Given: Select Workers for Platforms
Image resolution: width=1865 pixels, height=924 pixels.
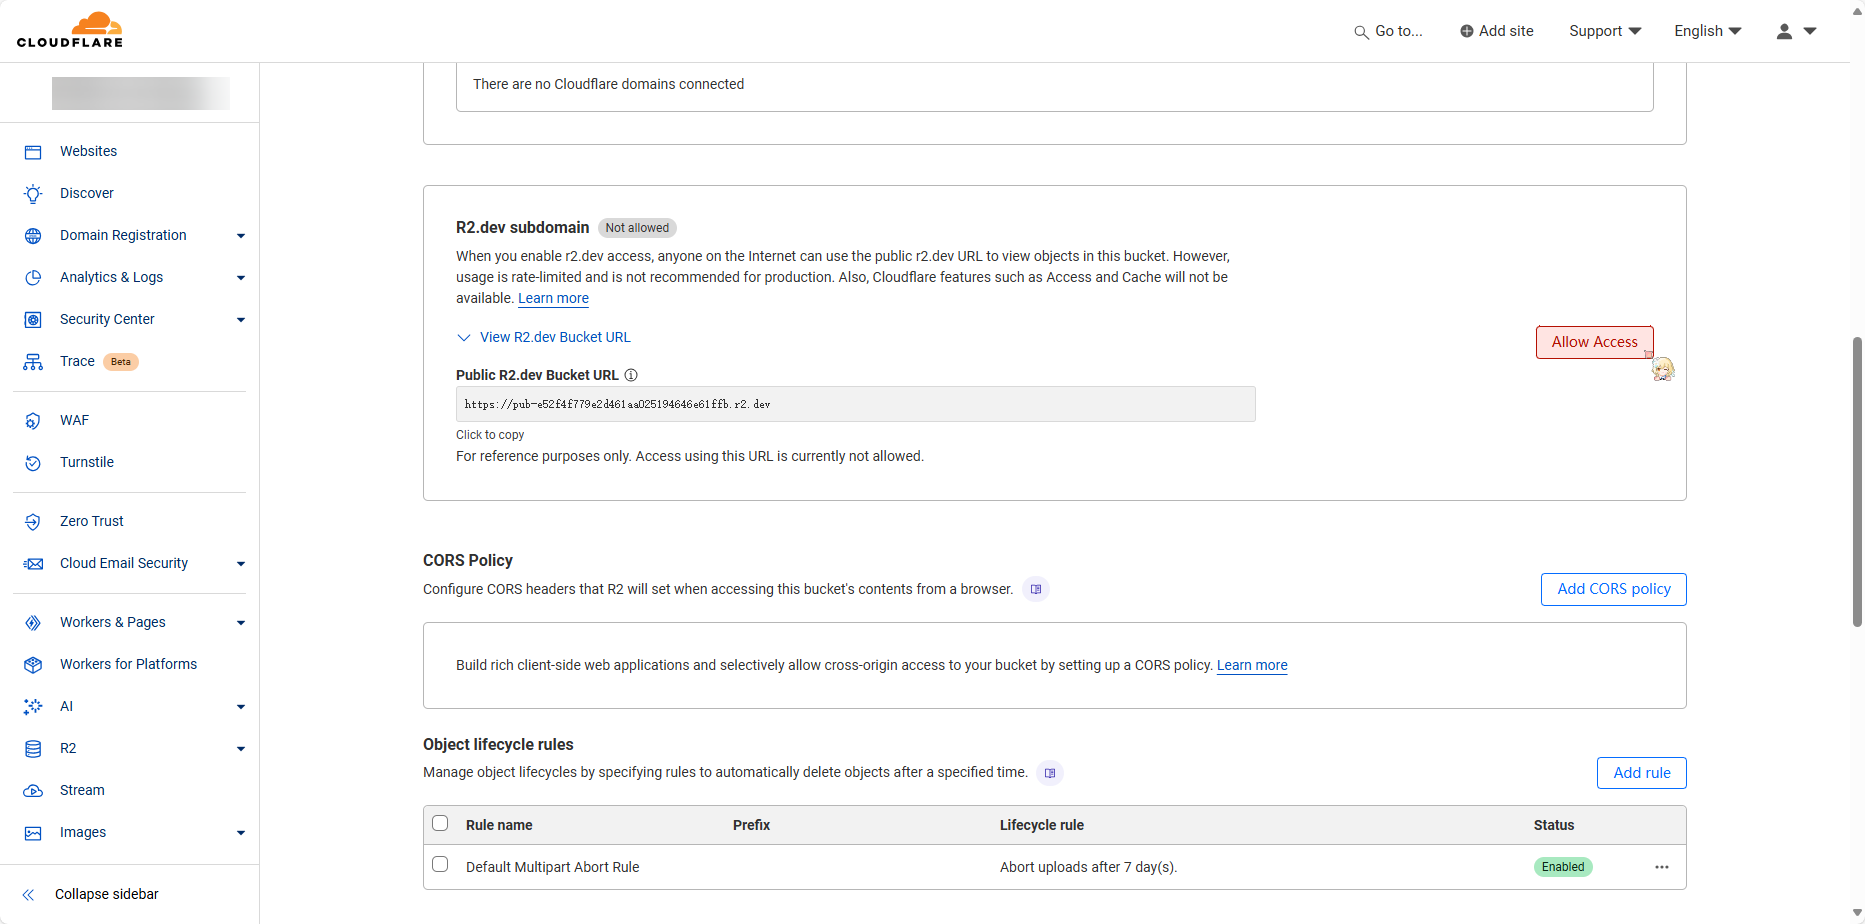Looking at the screenshot, I should click(x=128, y=664).
